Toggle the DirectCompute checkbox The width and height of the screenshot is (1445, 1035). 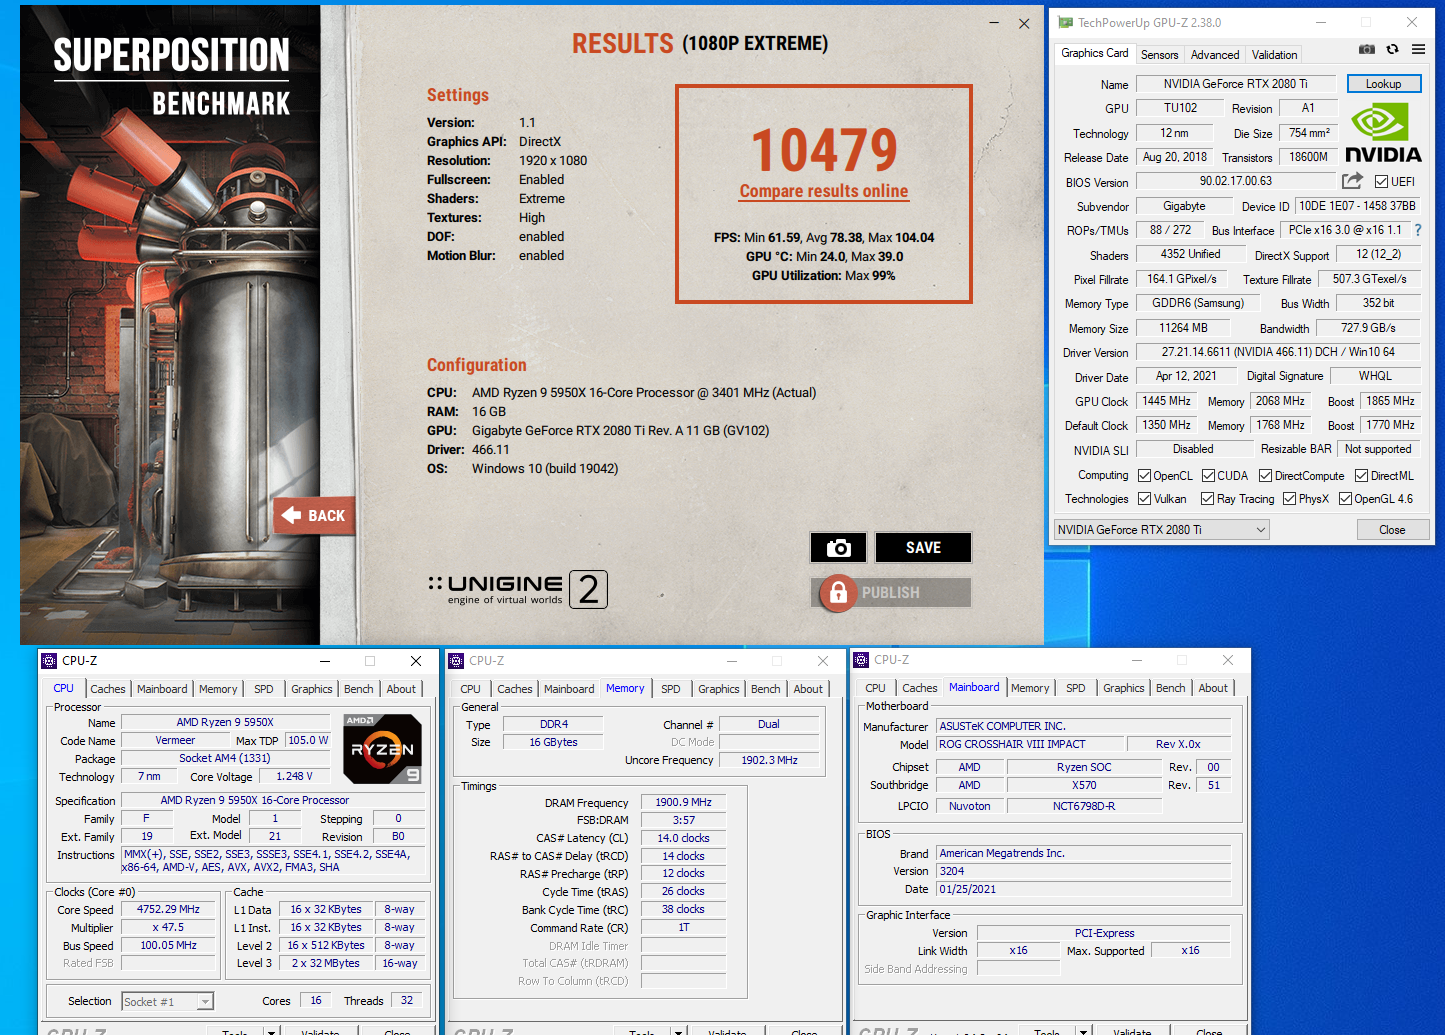coord(1265,475)
